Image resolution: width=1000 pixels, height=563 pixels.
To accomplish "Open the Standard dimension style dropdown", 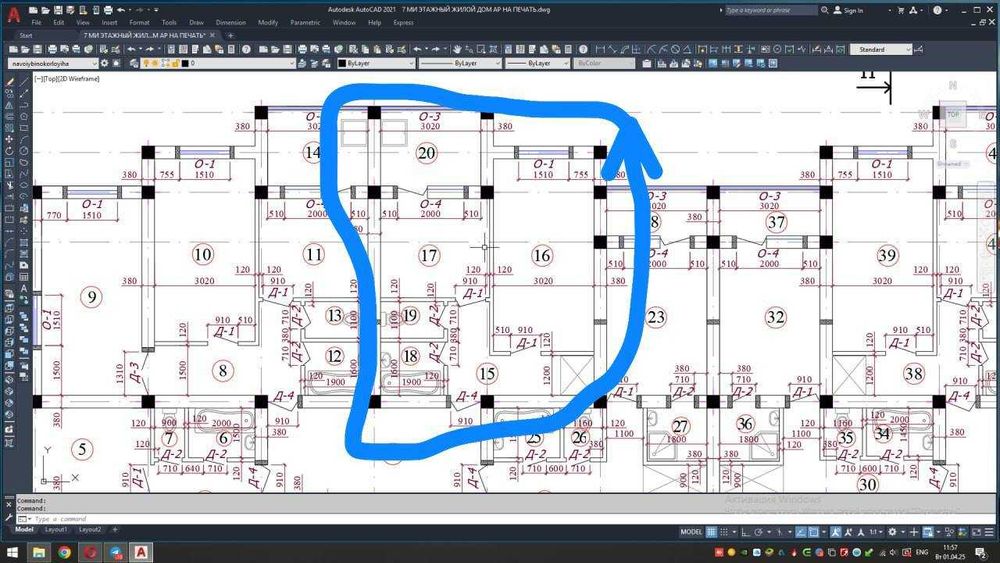I will click(x=881, y=49).
